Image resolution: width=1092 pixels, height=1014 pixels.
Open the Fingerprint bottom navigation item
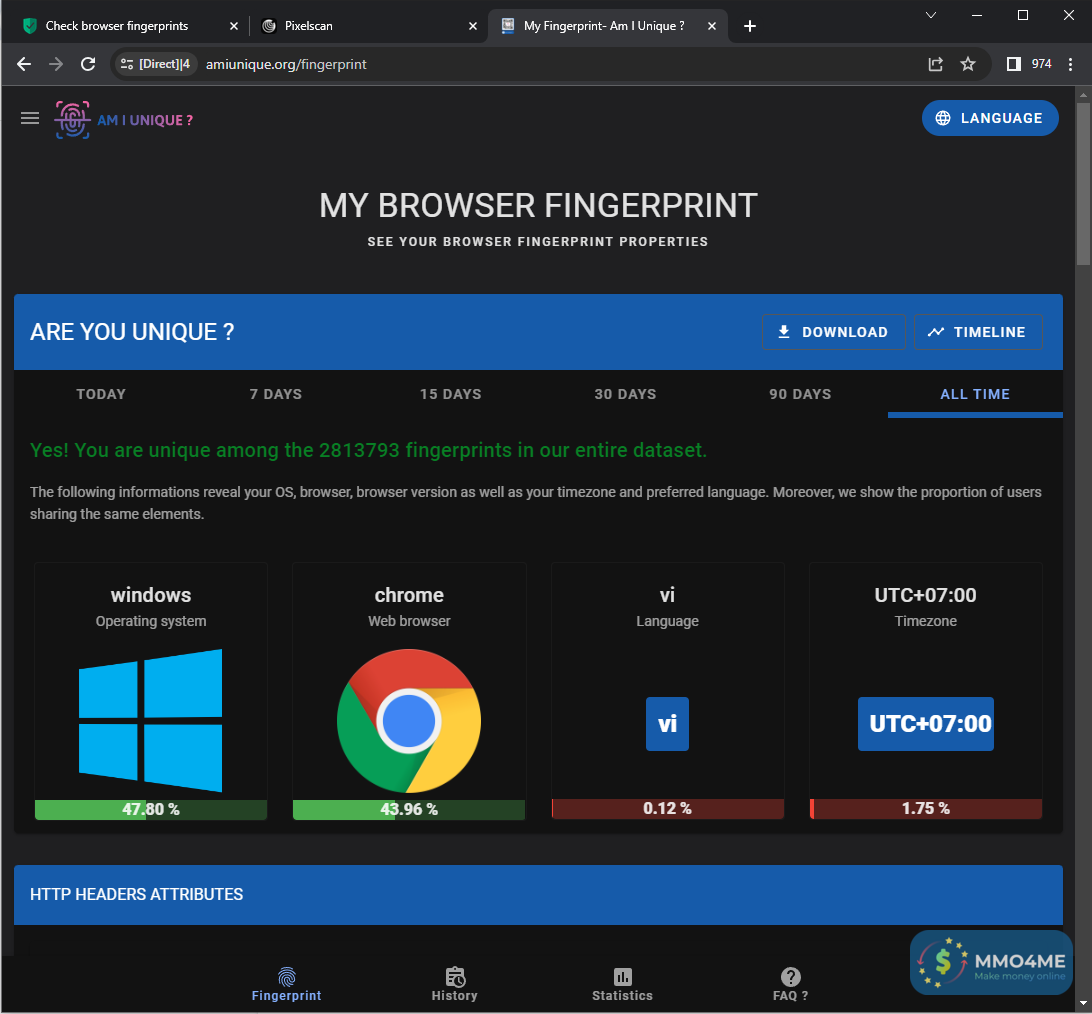pos(286,985)
